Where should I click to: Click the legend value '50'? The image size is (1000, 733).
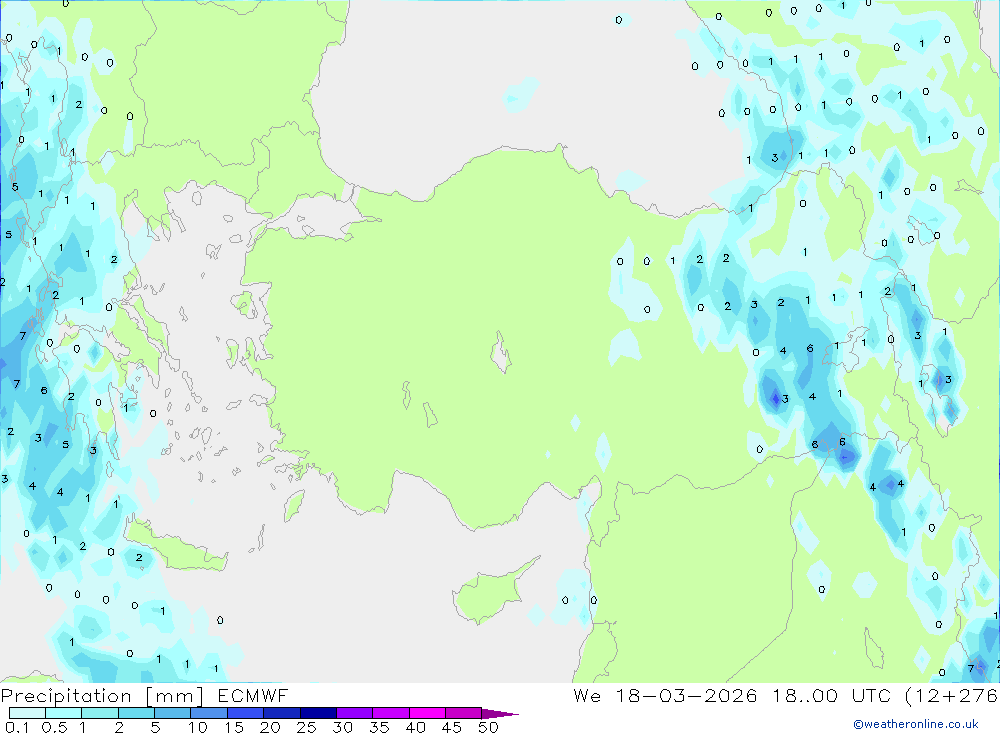click(488, 727)
